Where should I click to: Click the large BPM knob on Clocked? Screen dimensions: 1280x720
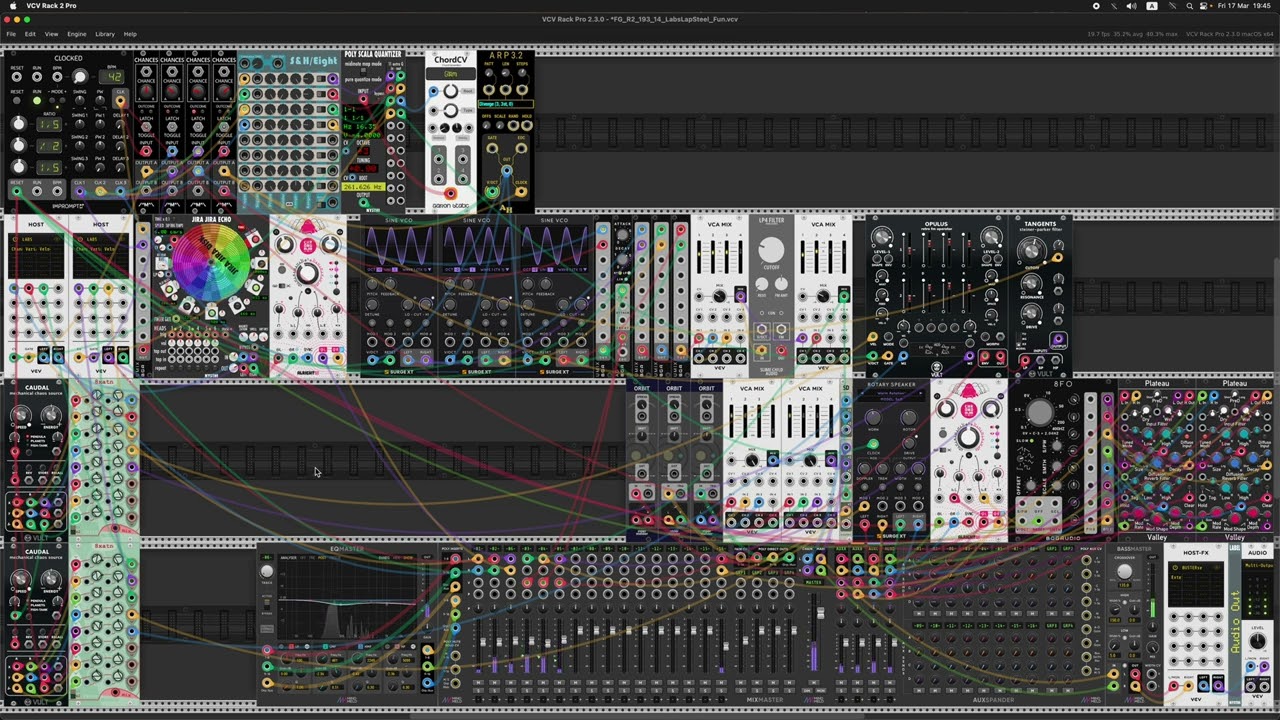point(80,77)
